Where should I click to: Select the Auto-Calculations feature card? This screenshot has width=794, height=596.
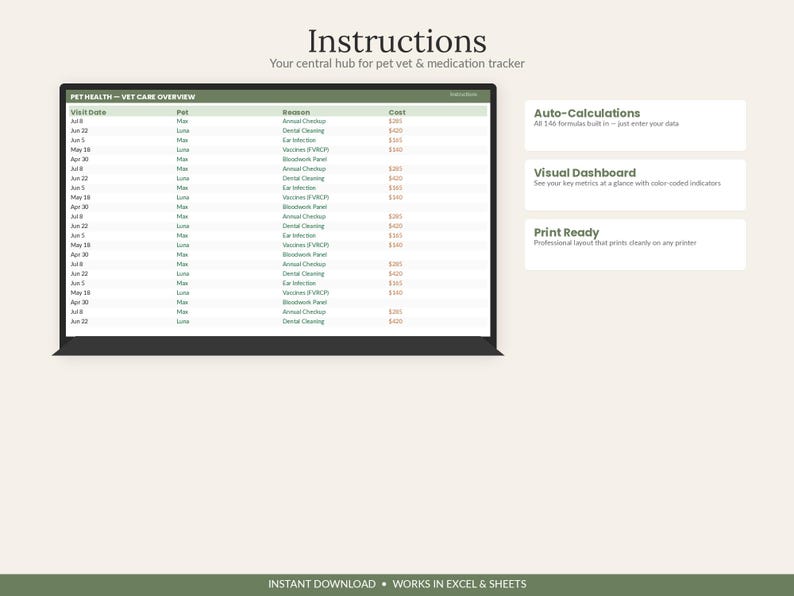[635, 125]
